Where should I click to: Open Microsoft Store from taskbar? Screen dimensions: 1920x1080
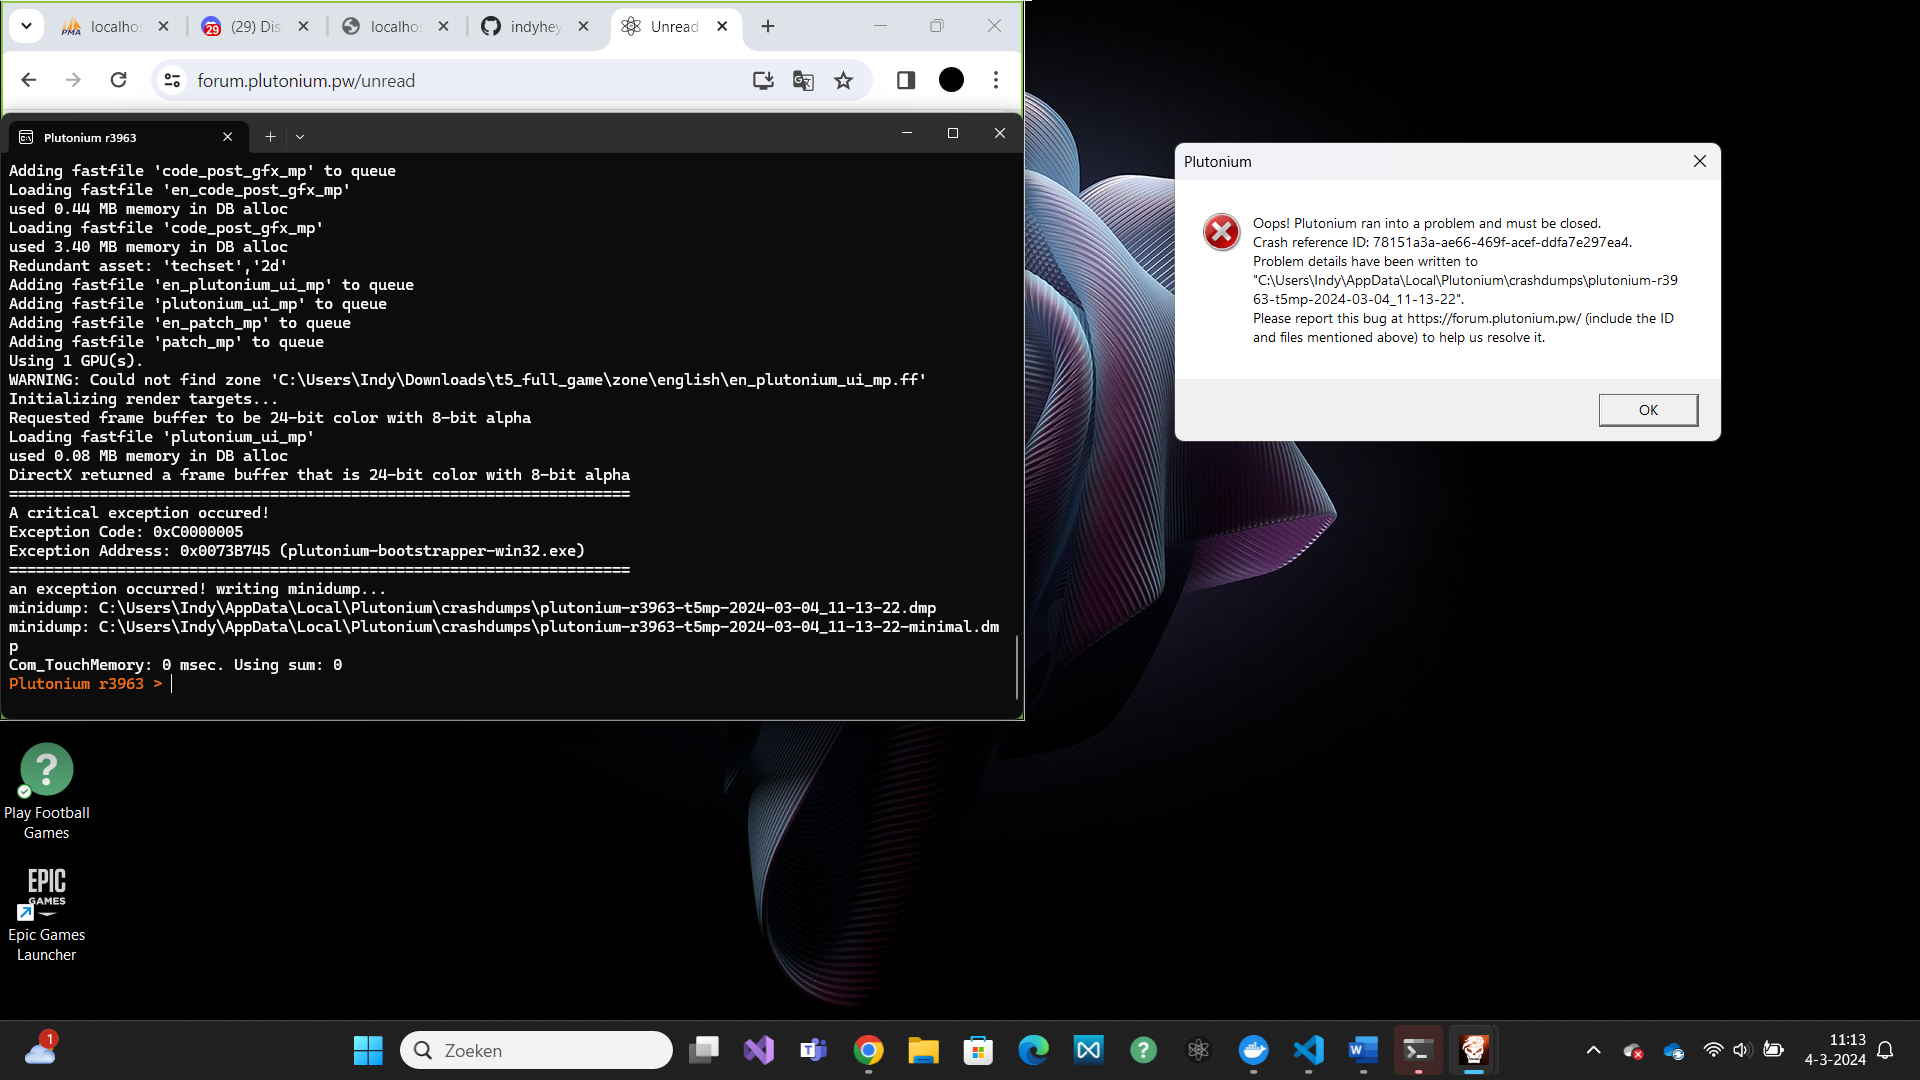(x=978, y=1050)
